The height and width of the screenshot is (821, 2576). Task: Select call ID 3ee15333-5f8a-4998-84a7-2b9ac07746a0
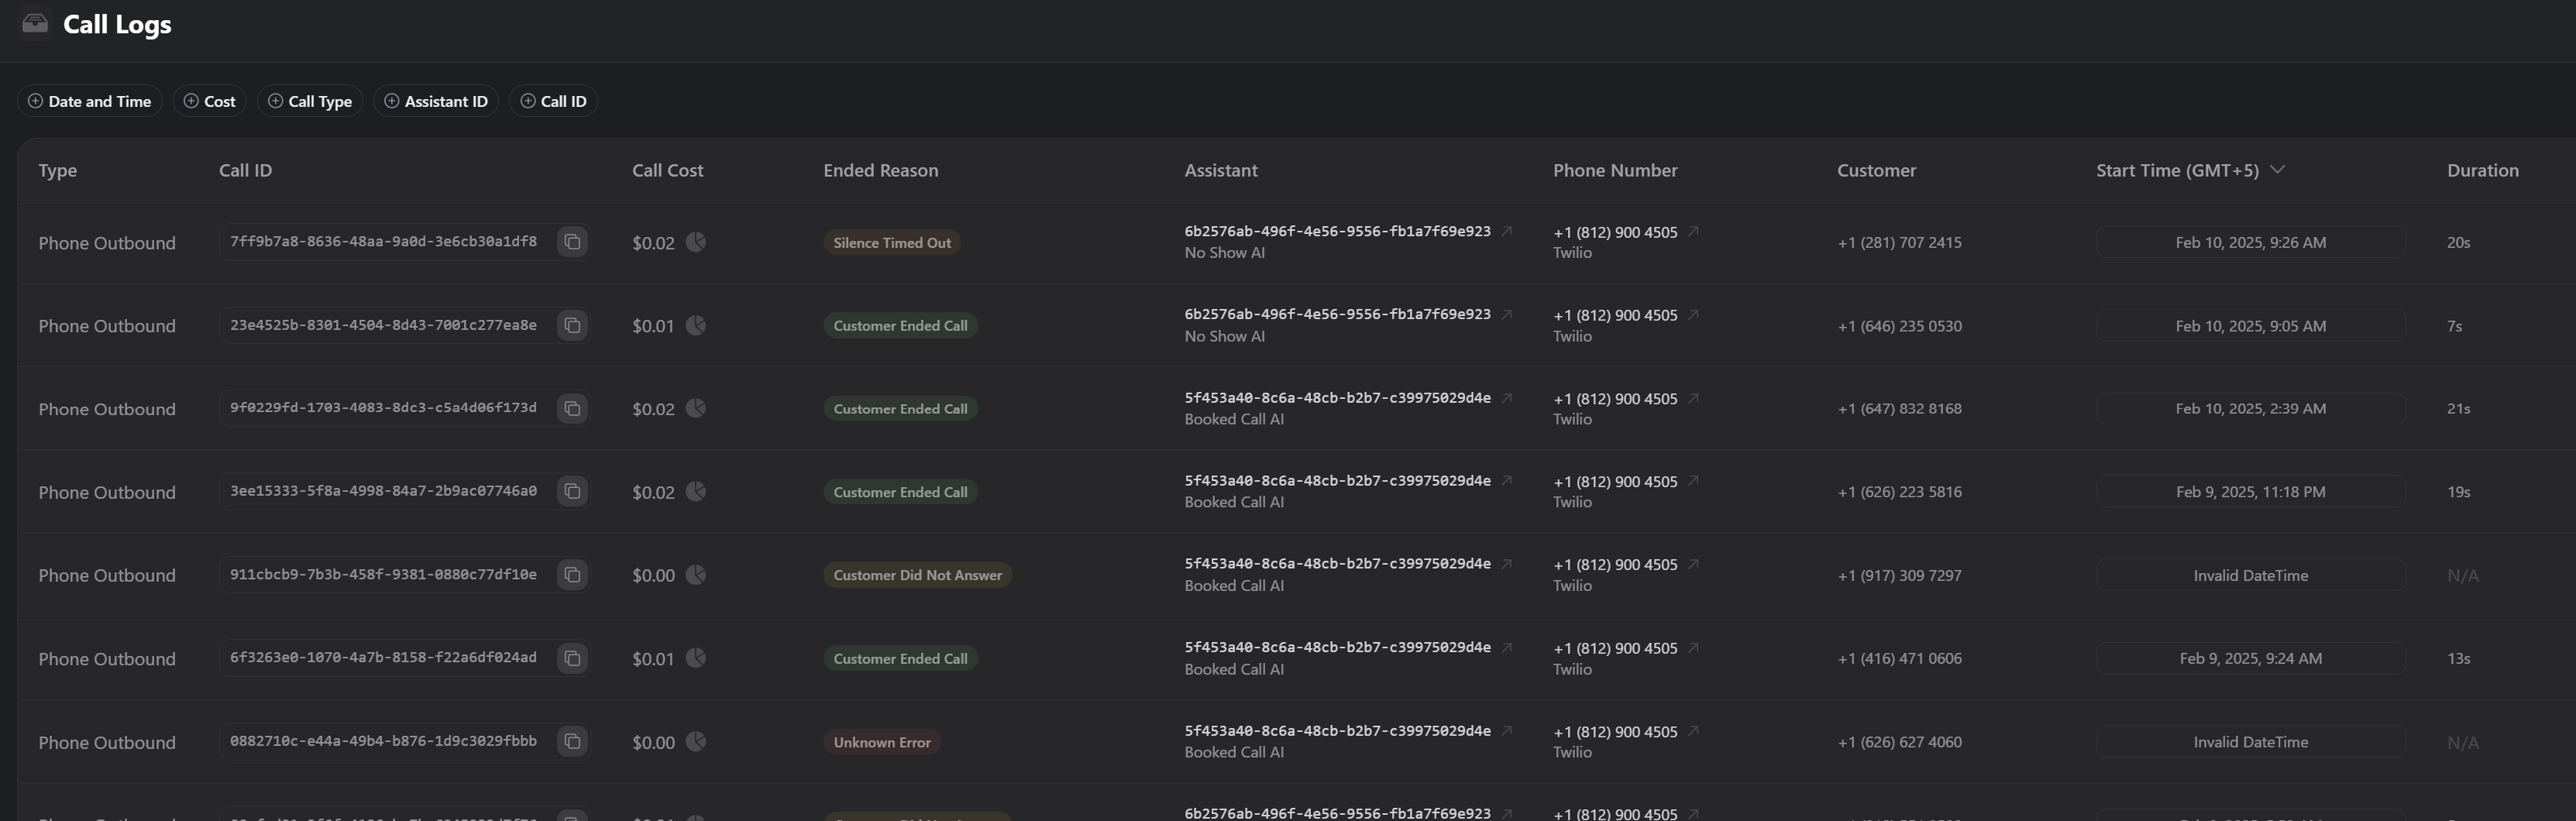(x=383, y=491)
